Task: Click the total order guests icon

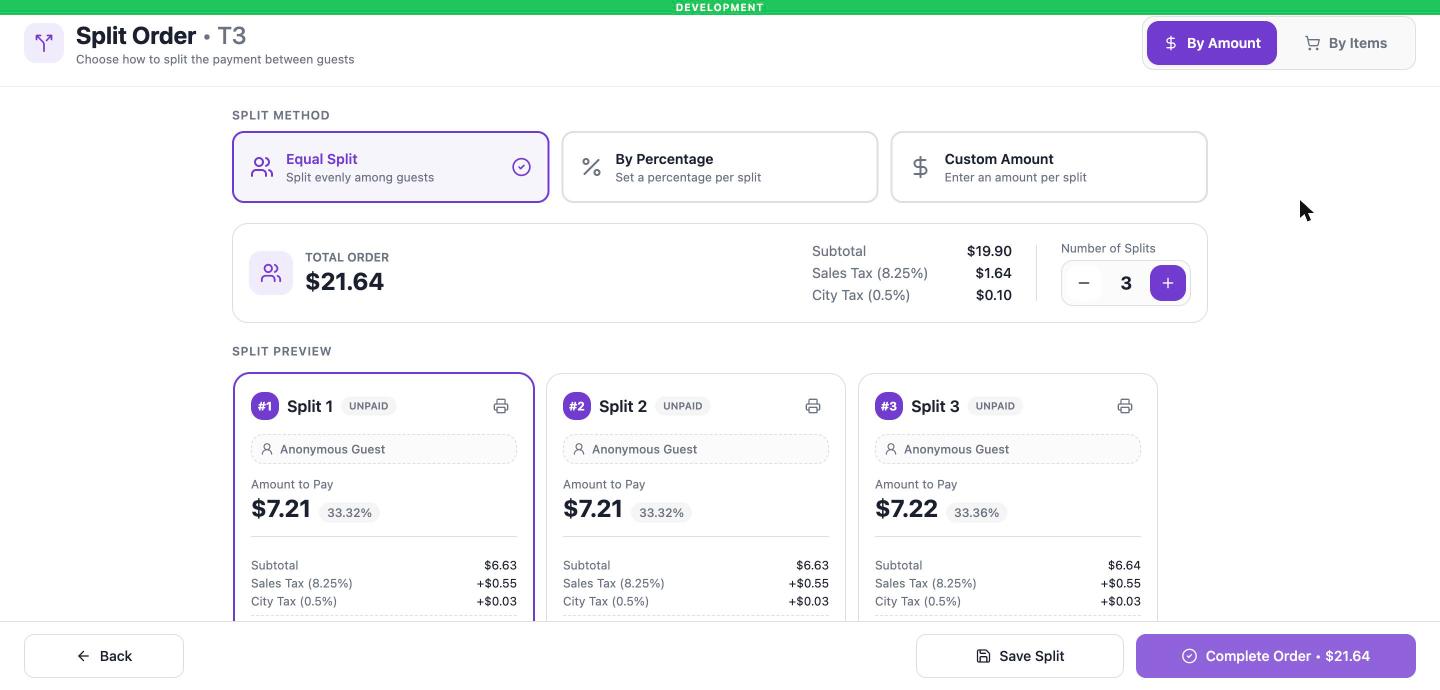Action: coord(271,273)
